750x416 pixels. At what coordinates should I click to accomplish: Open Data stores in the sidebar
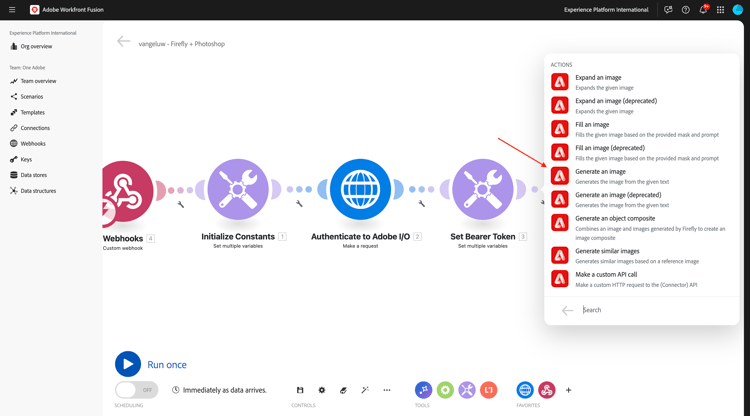pos(29,175)
